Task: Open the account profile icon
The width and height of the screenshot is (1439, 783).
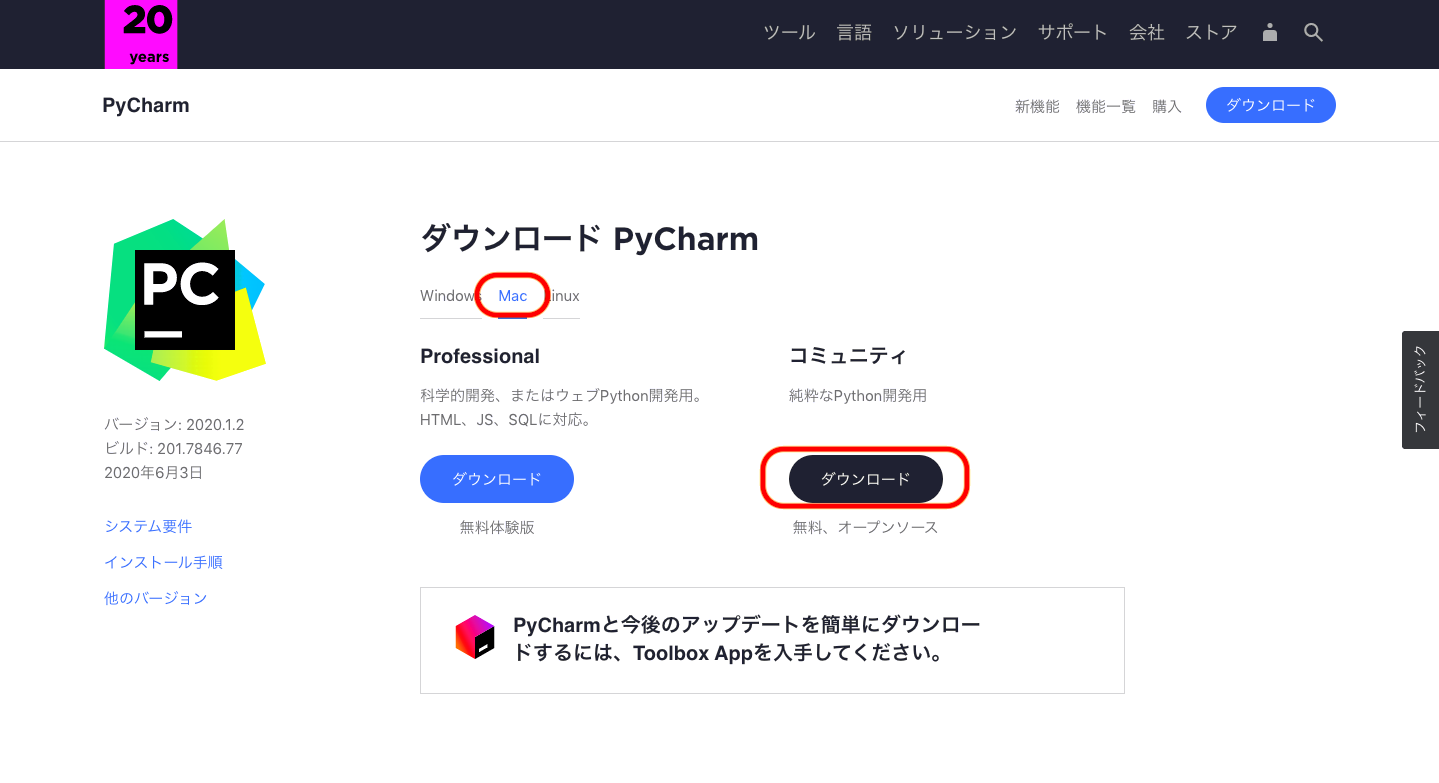Action: [1270, 32]
